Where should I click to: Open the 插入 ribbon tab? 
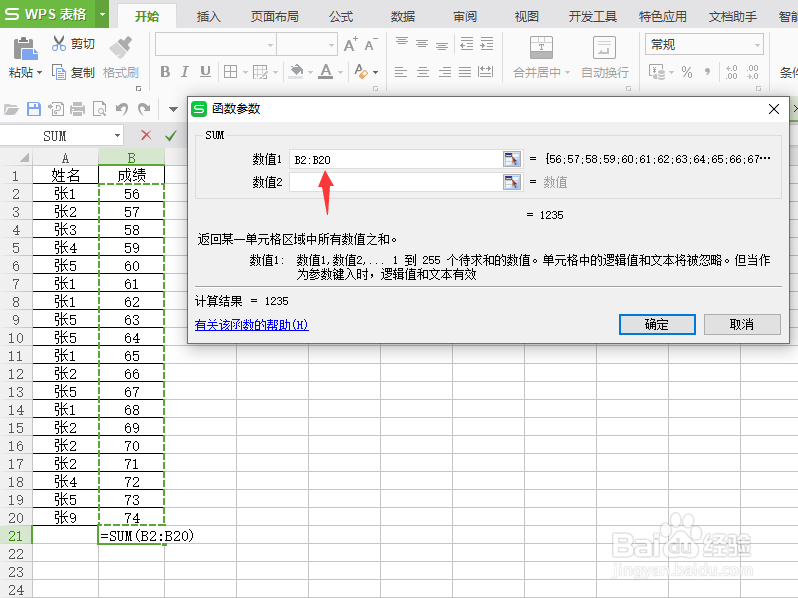pyautogui.click(x=209, y=16)
